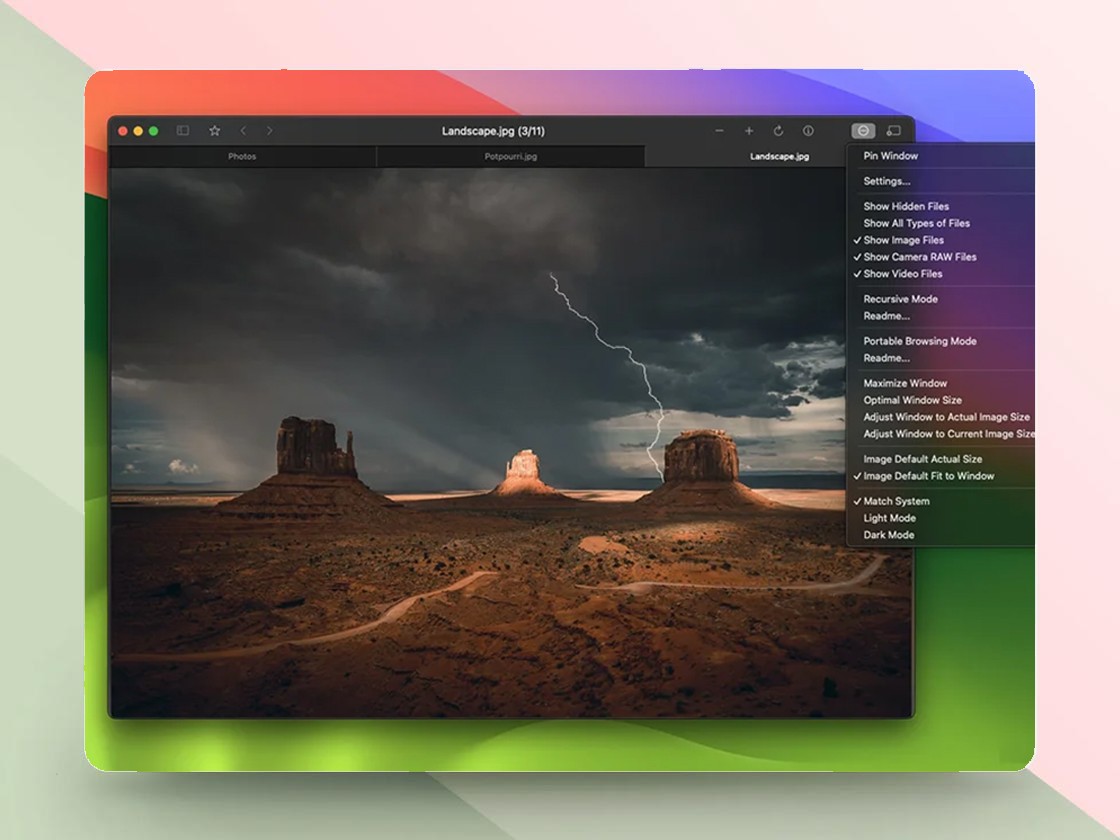The width and height of the screenshot is (1120, 840).
Task: Rotate the image with the circular arrow icon
Action: click(779, 131)
